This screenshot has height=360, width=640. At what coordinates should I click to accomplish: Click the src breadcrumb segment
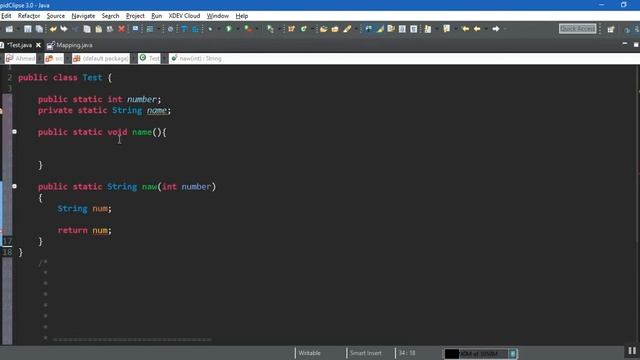(54, 59)
